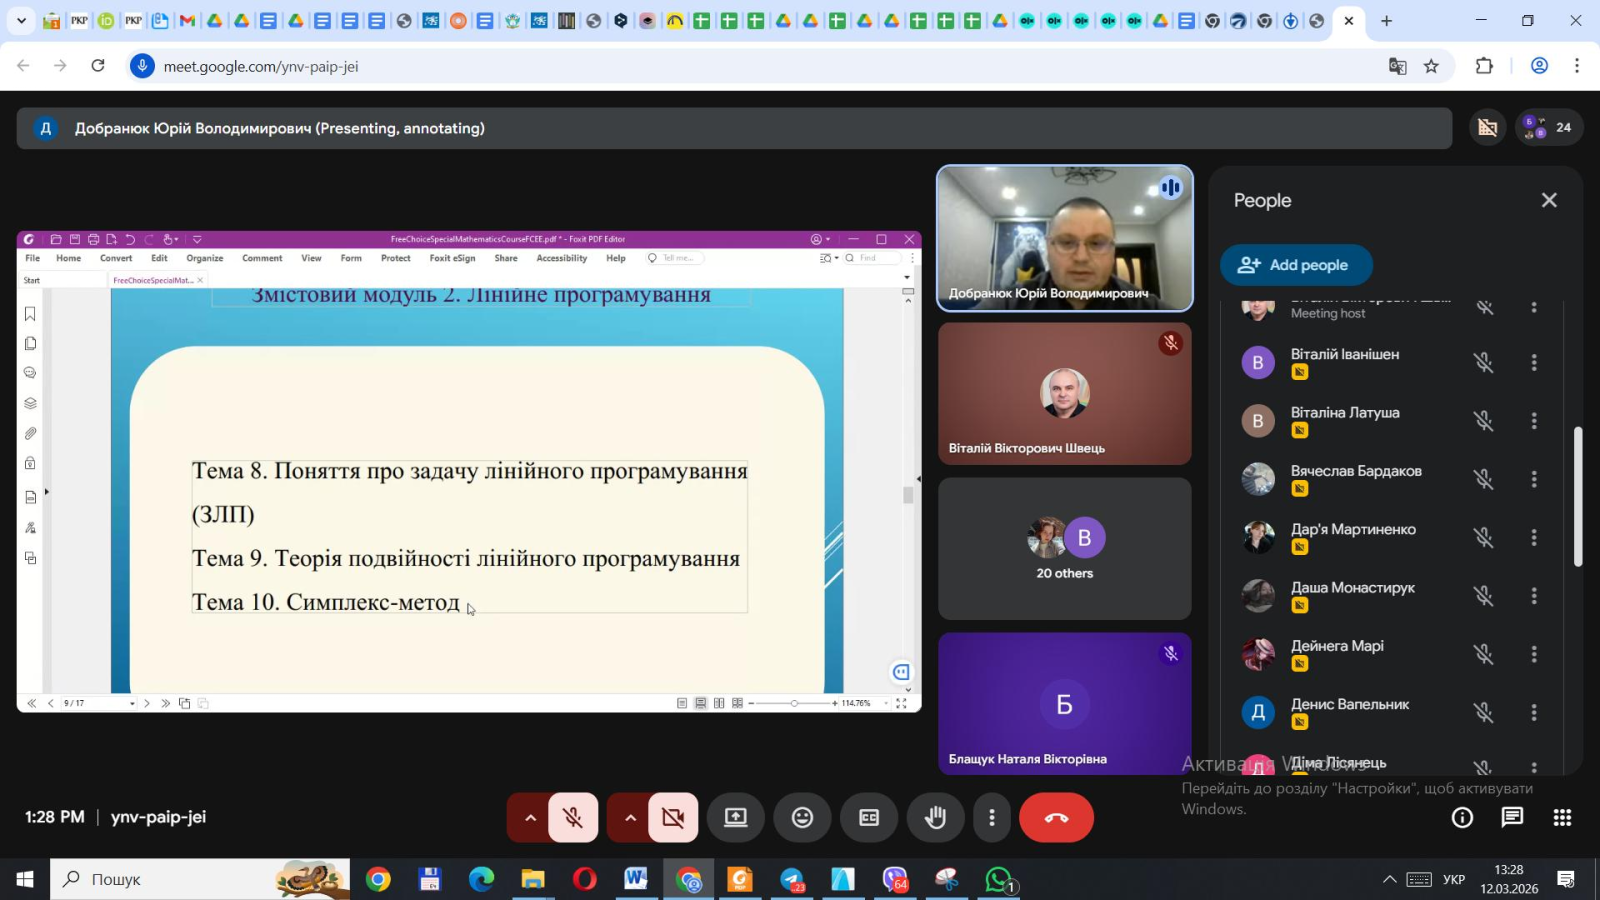1600x900 pixels.
Task: Toggle the microphone mute button
Action: (x=573, y=818)
